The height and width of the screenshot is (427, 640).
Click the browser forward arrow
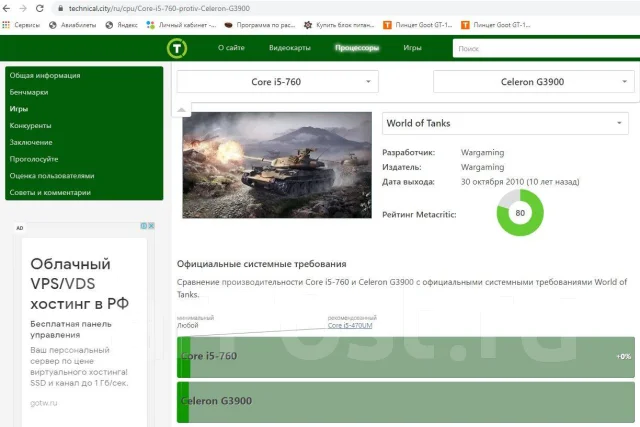coord(23,8)
